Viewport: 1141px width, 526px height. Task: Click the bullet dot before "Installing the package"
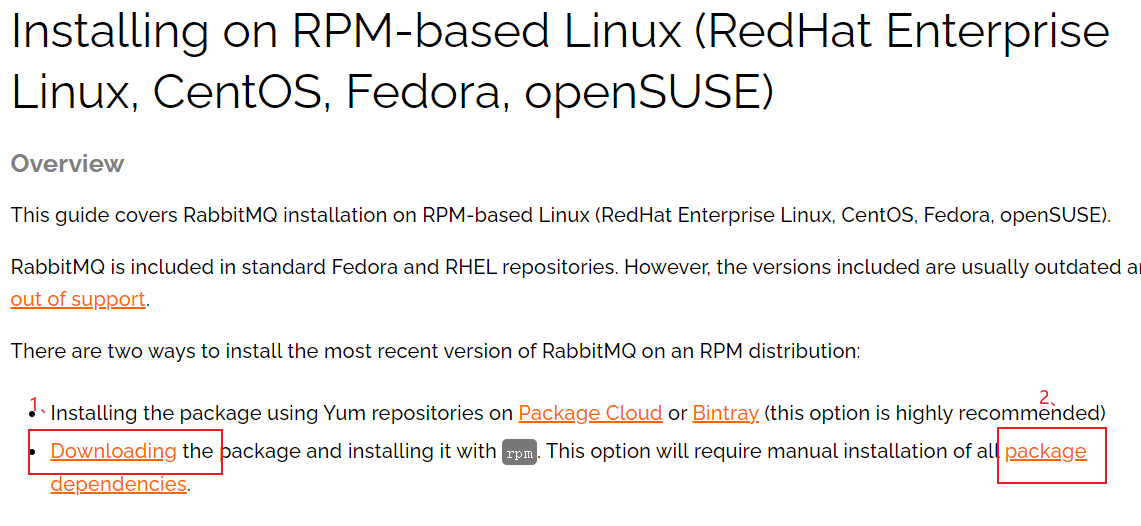tap(33, 414)
